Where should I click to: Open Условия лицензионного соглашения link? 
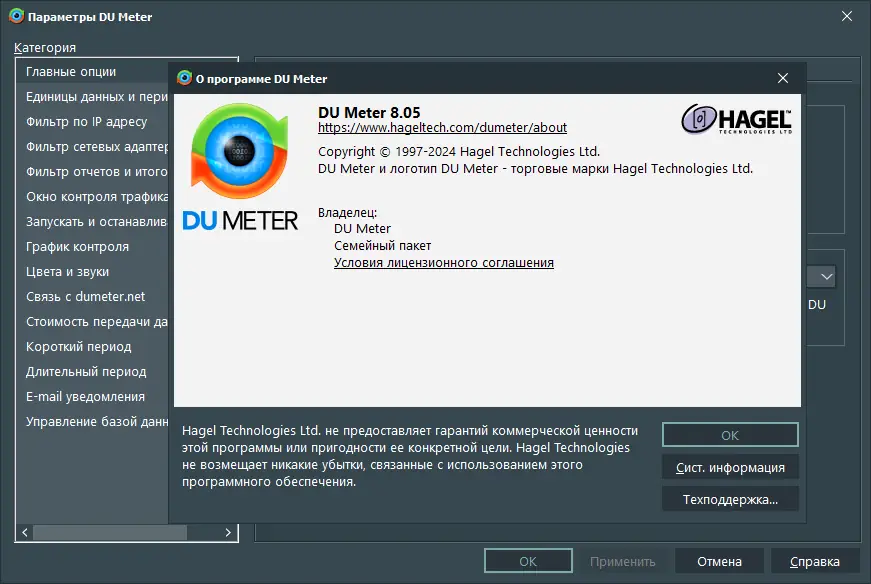pyautogui.click(x=444, y=263)
